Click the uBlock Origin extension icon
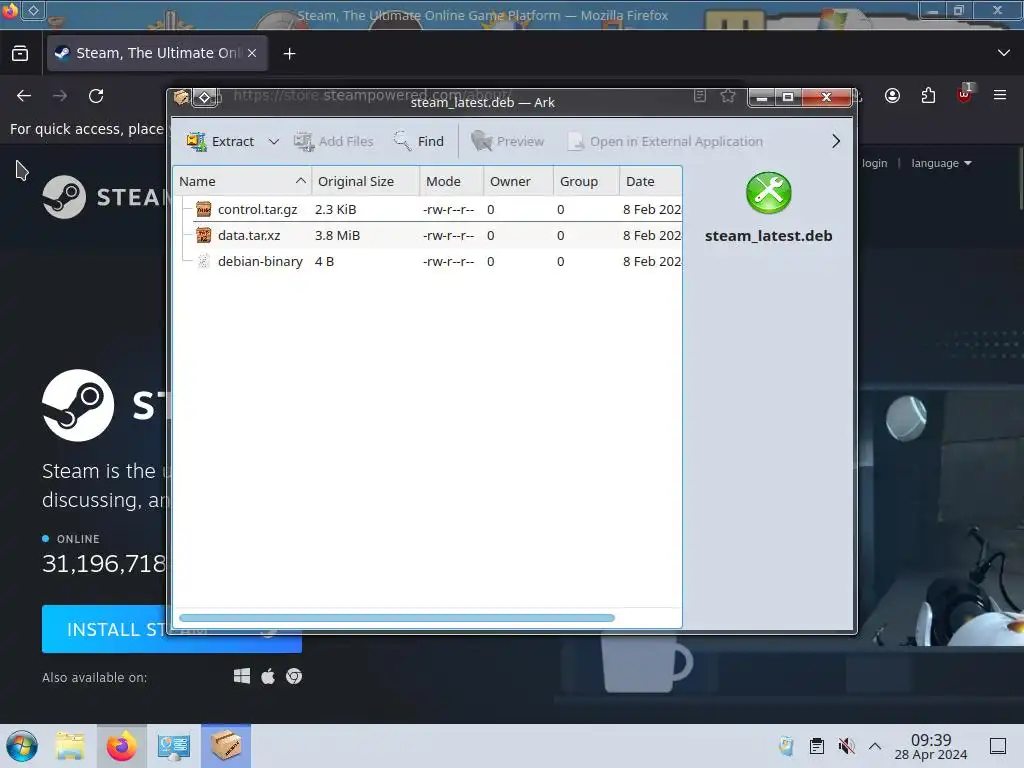This screenshot has width=1024, height=768. click(964, 95)
